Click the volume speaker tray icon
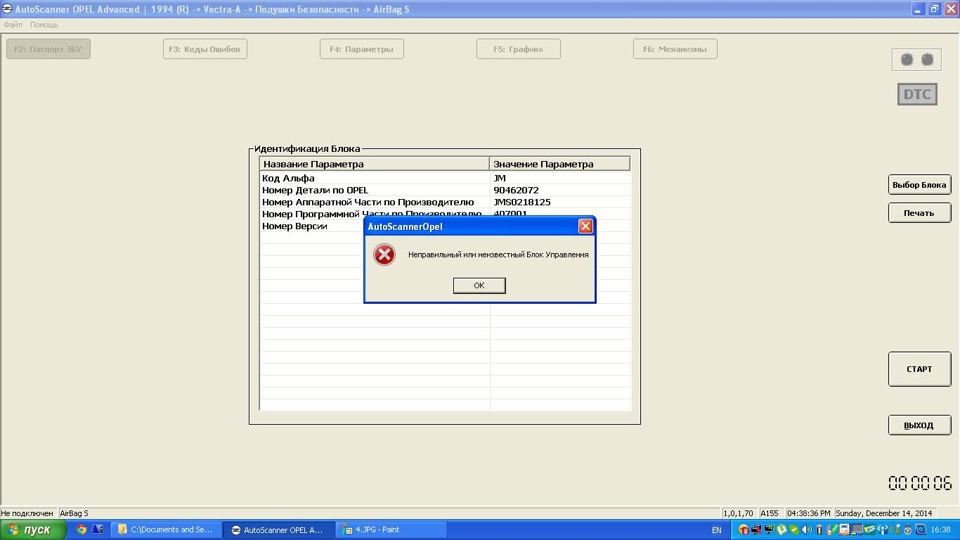960x540 pixels. [x=806, y=530]
